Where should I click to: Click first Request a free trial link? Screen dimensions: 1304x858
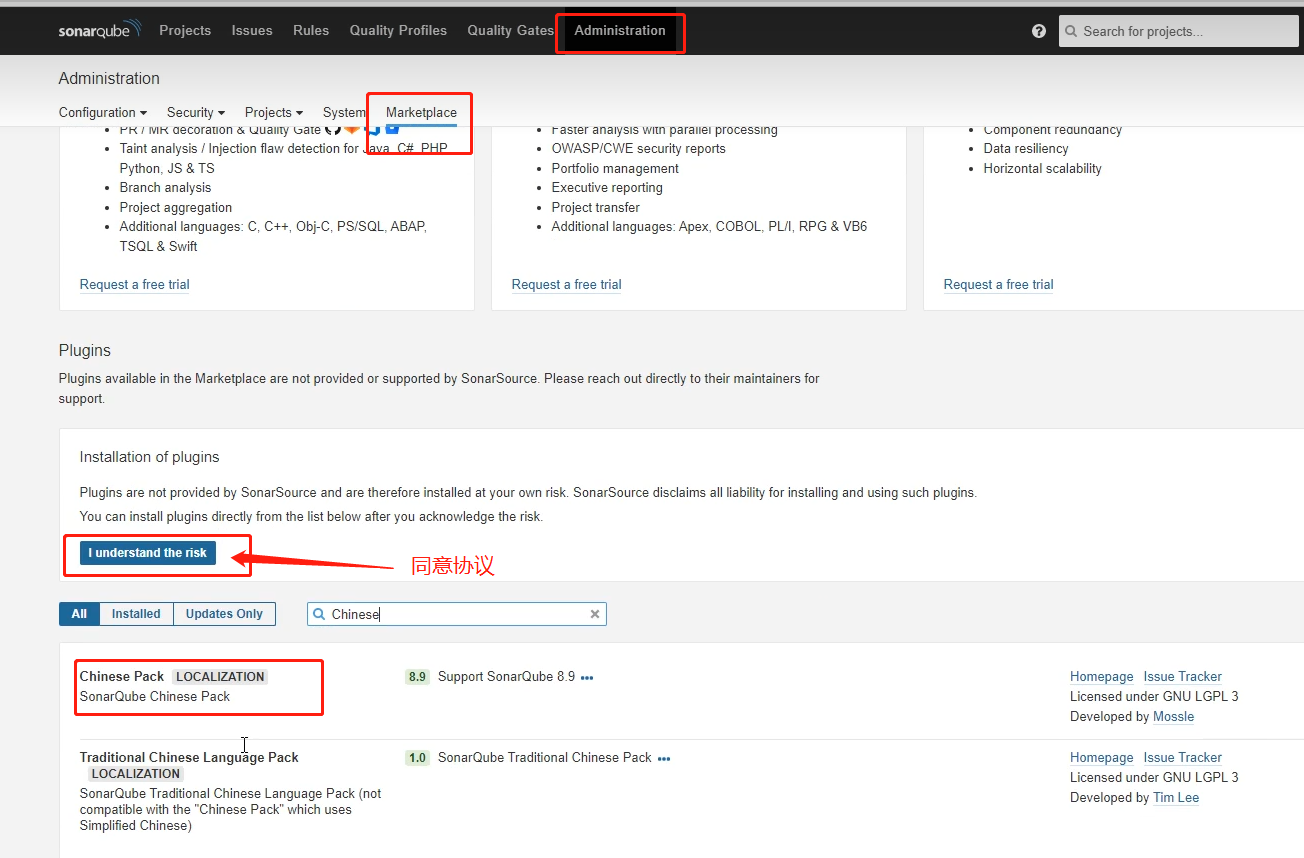point(135,285)
